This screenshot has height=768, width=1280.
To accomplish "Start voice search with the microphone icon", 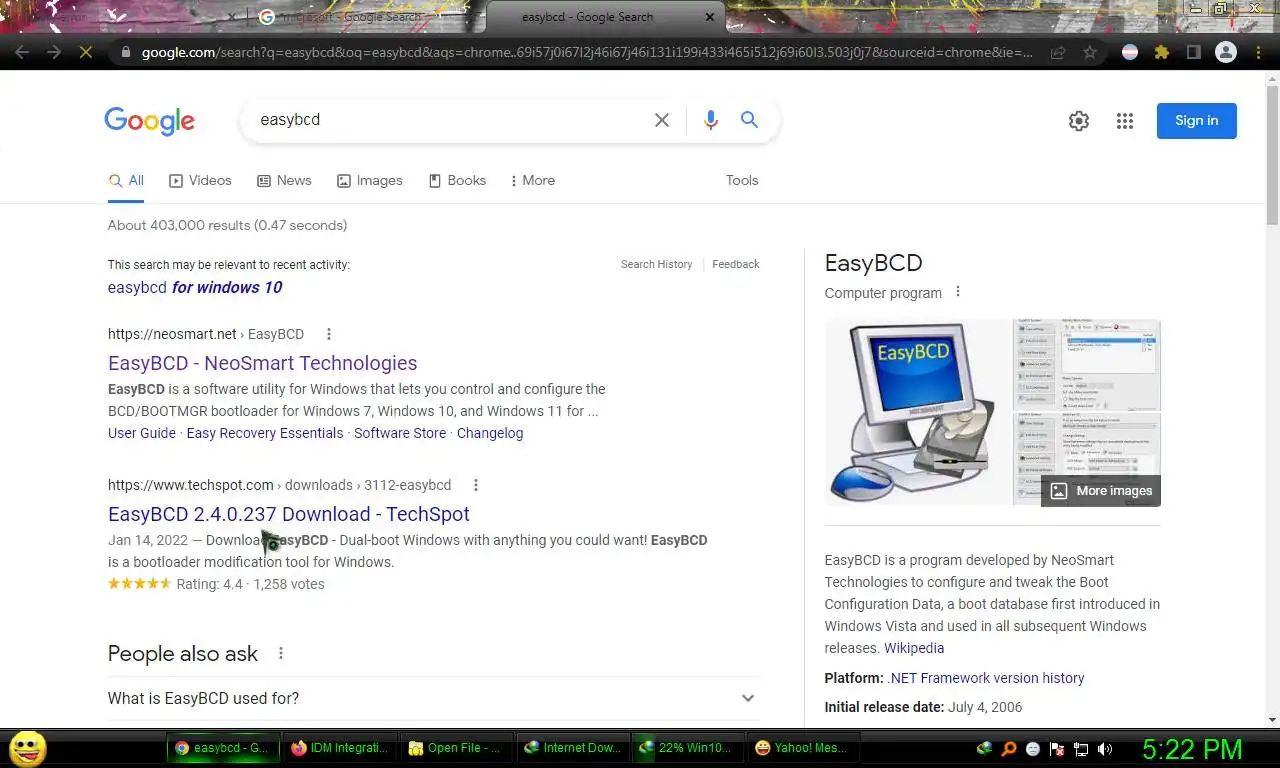I will [710, 120].
